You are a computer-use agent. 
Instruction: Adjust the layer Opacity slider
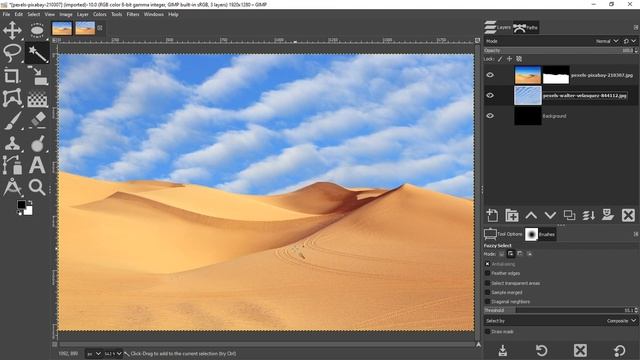point(560,51)
